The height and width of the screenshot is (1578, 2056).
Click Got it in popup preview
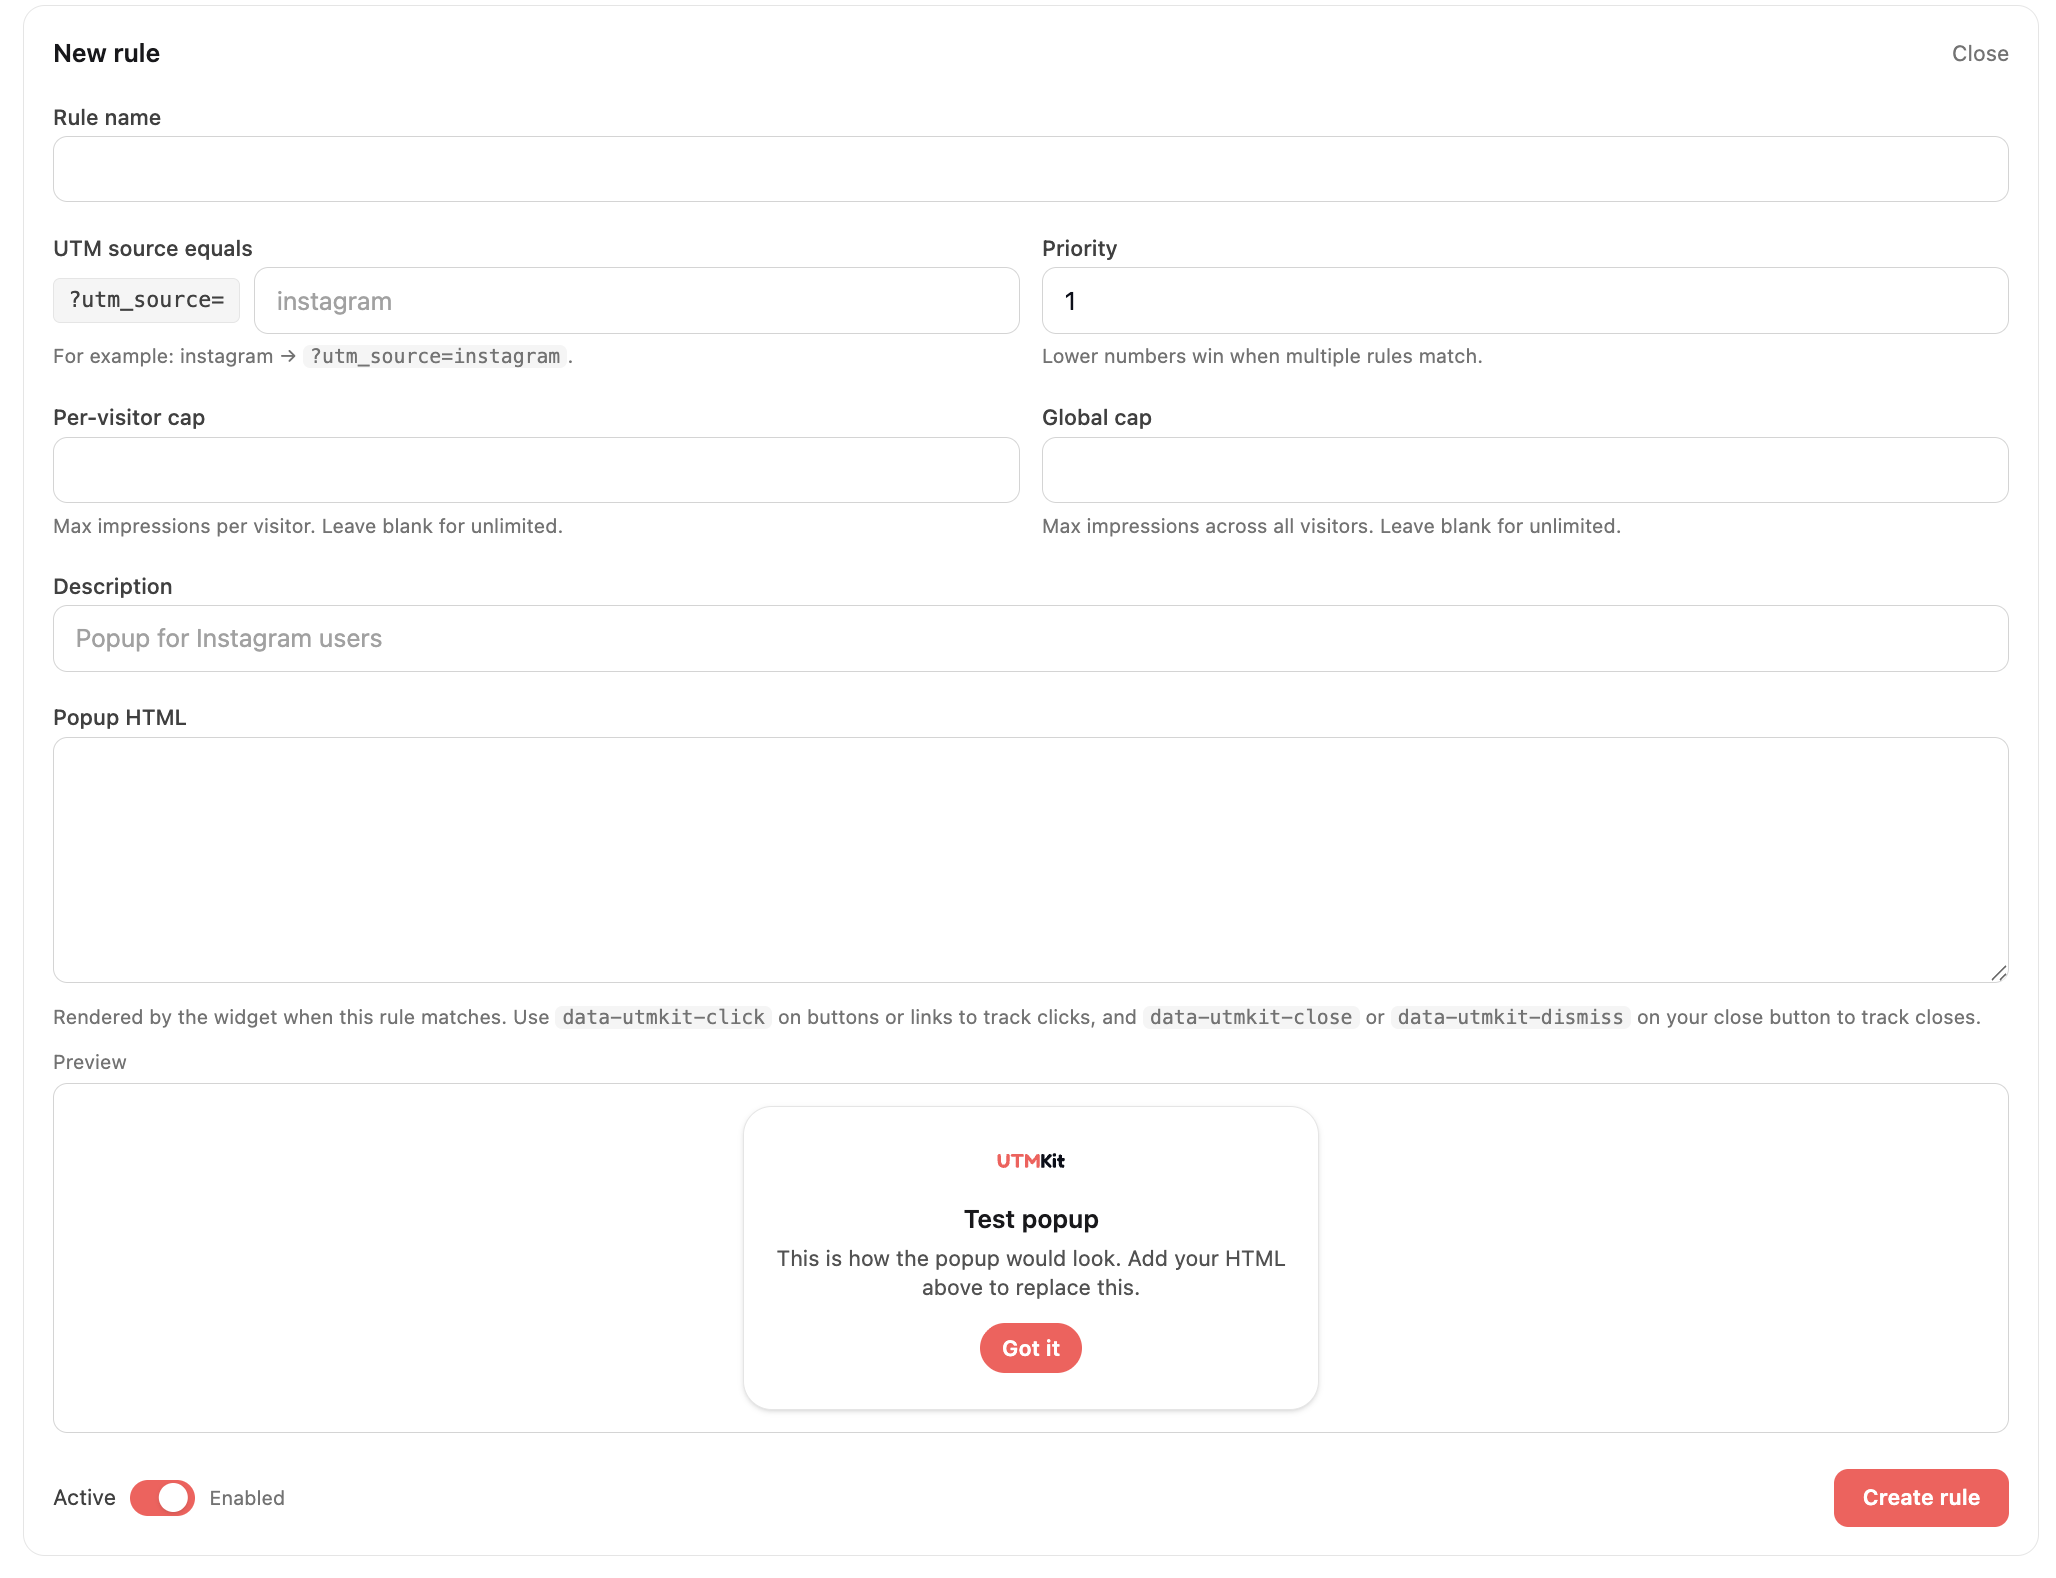[x=1030, y=1348]
